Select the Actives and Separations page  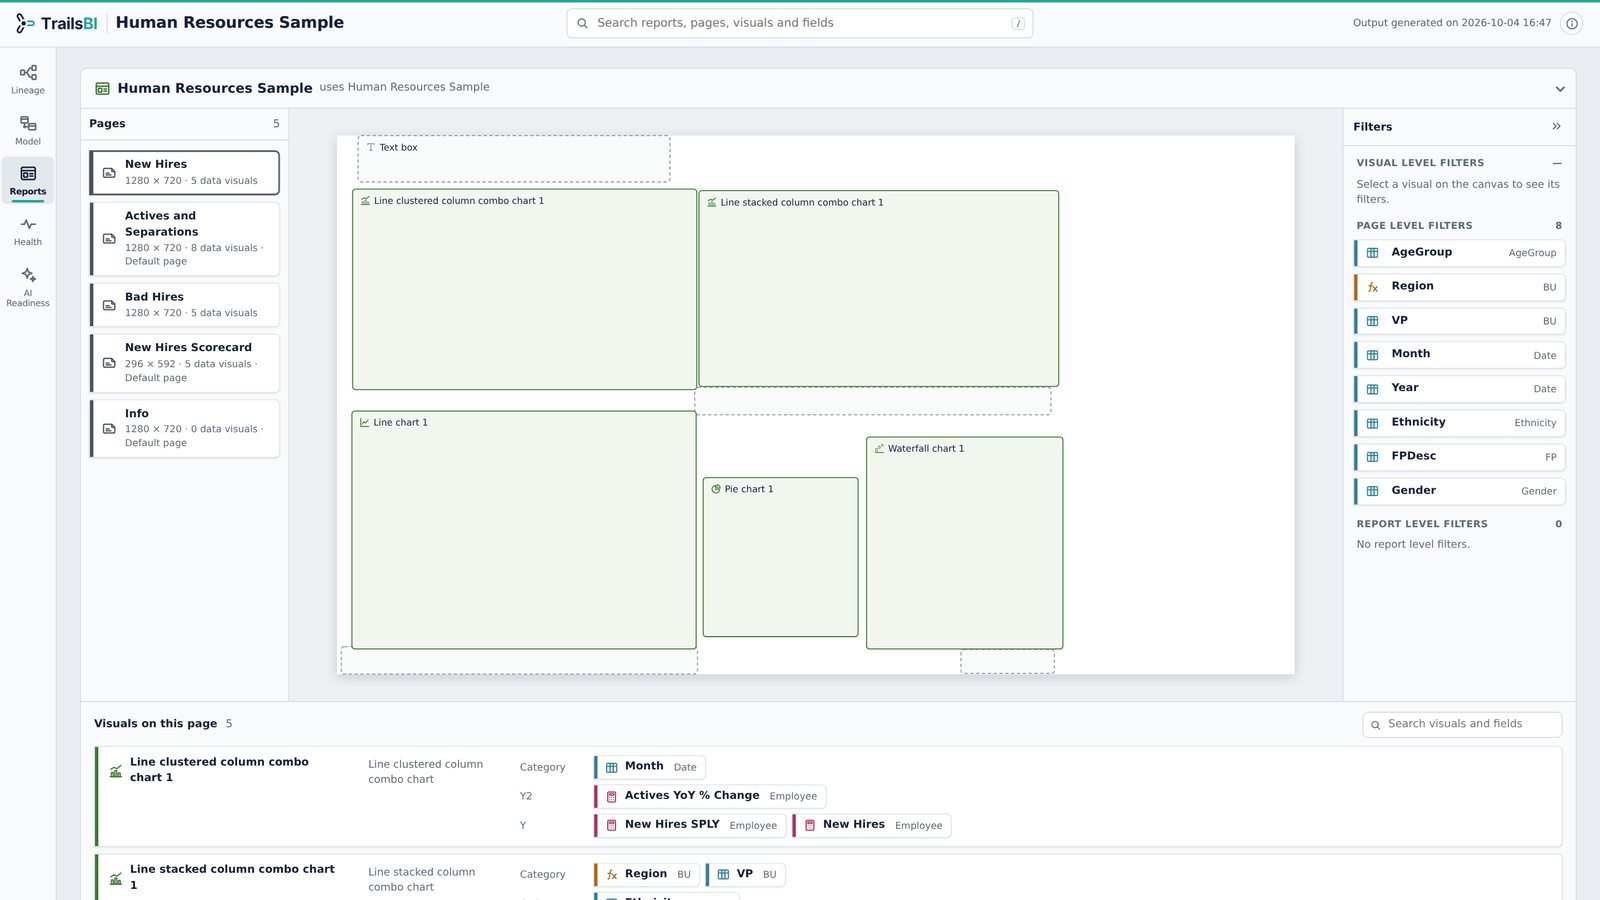pyautogui.click(x=184, y=238)
